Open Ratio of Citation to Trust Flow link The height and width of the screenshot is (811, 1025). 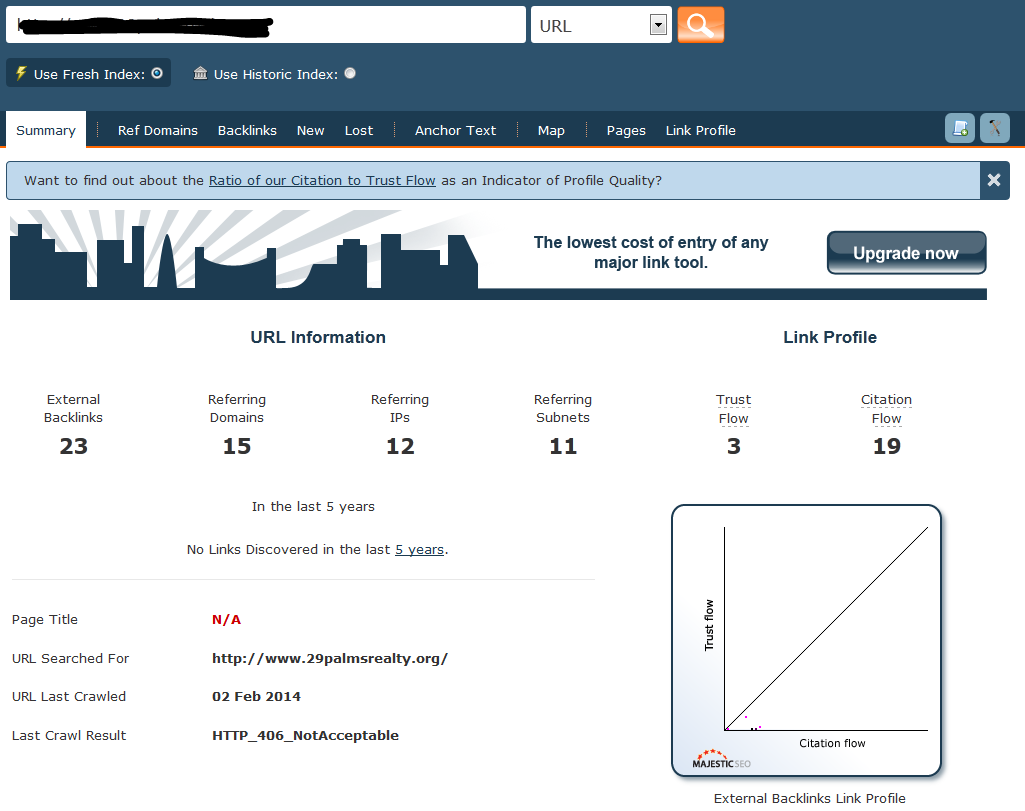pos(322,181)
